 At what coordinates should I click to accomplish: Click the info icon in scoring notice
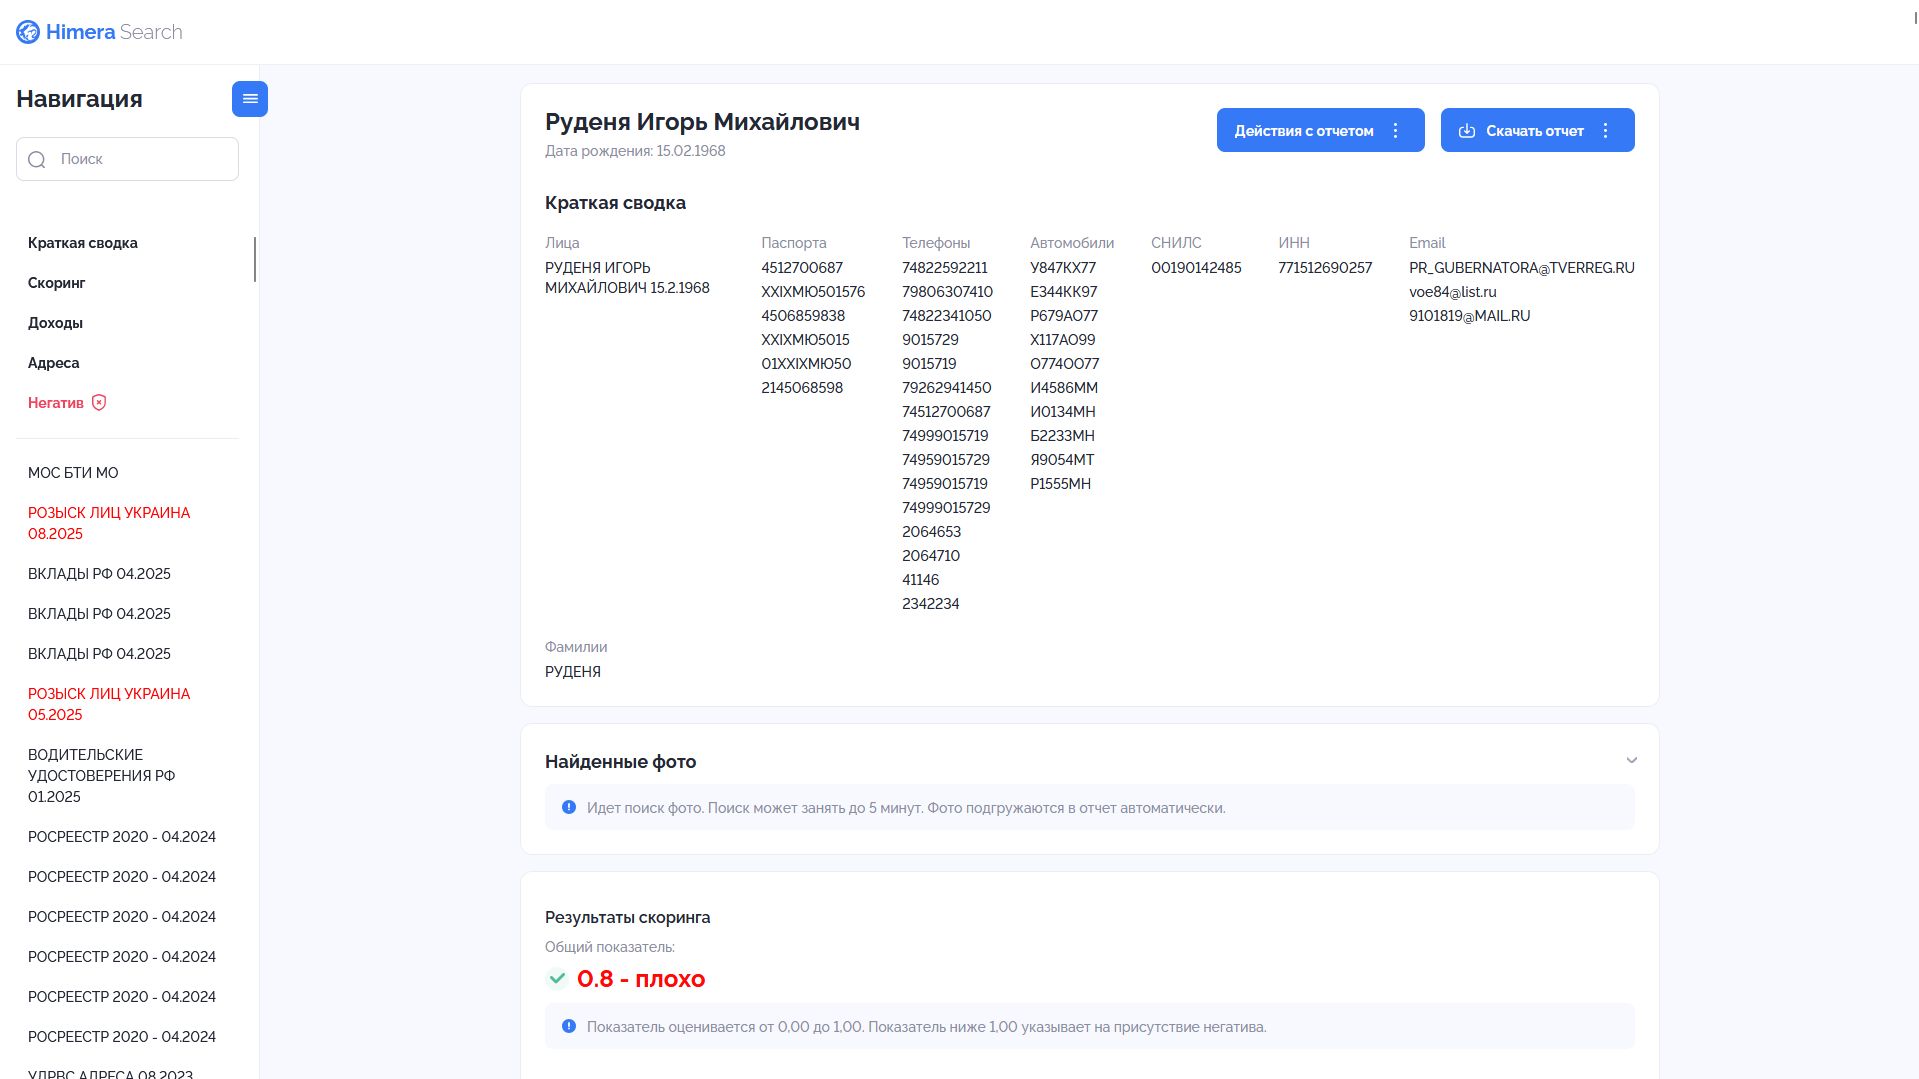click(x=569, y=1026)
